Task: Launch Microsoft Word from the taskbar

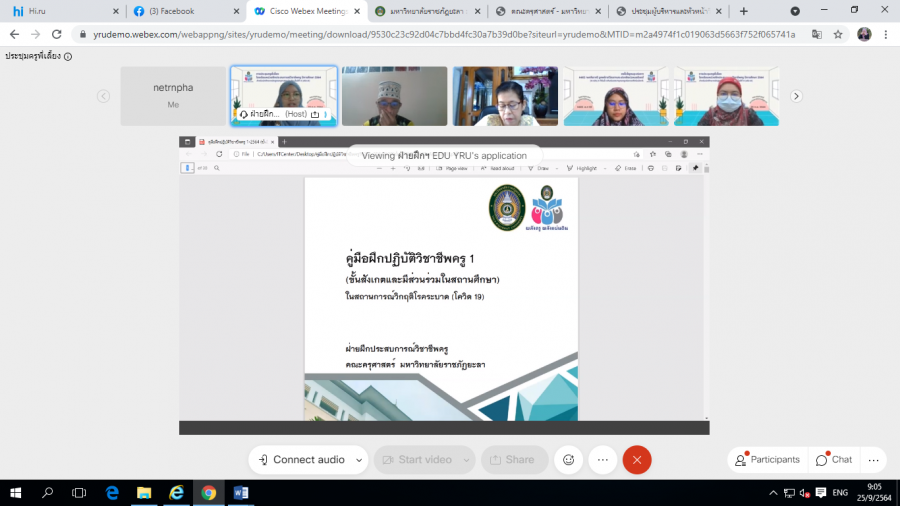Action: pos(240,493)
